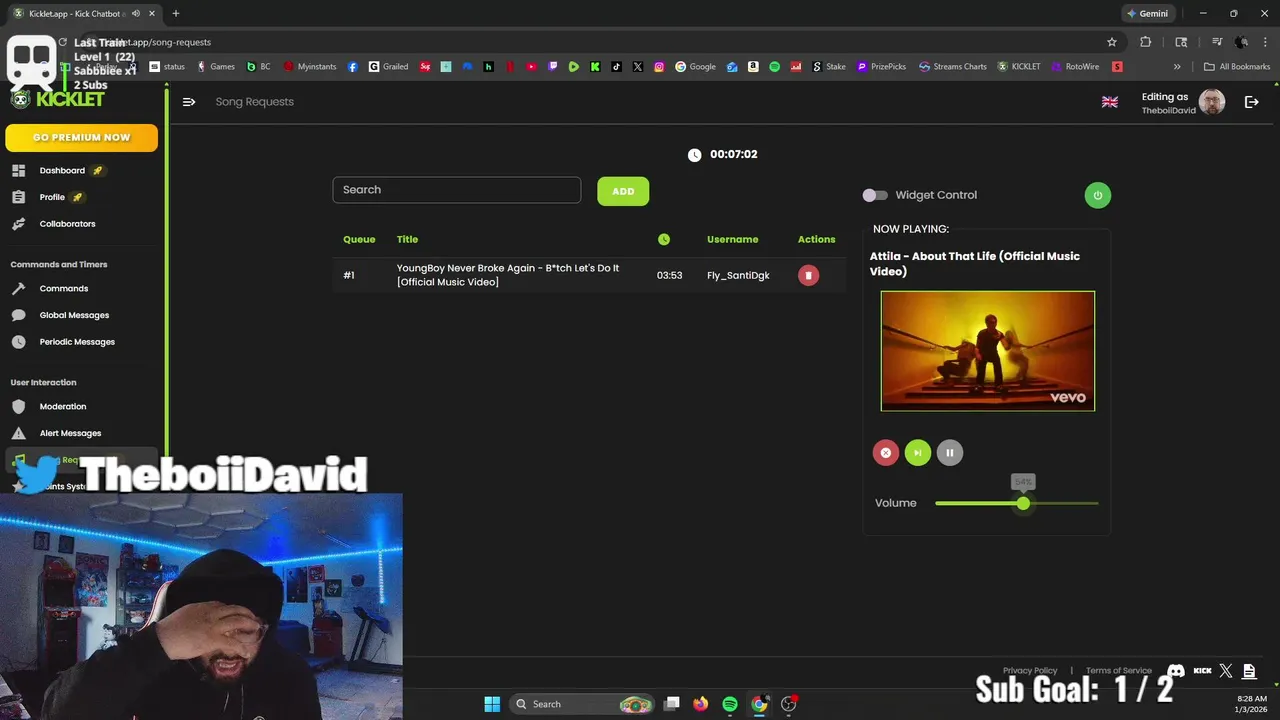Open Firefox from the taskbar
This screenshot has width=1280, height=720.
701,704
